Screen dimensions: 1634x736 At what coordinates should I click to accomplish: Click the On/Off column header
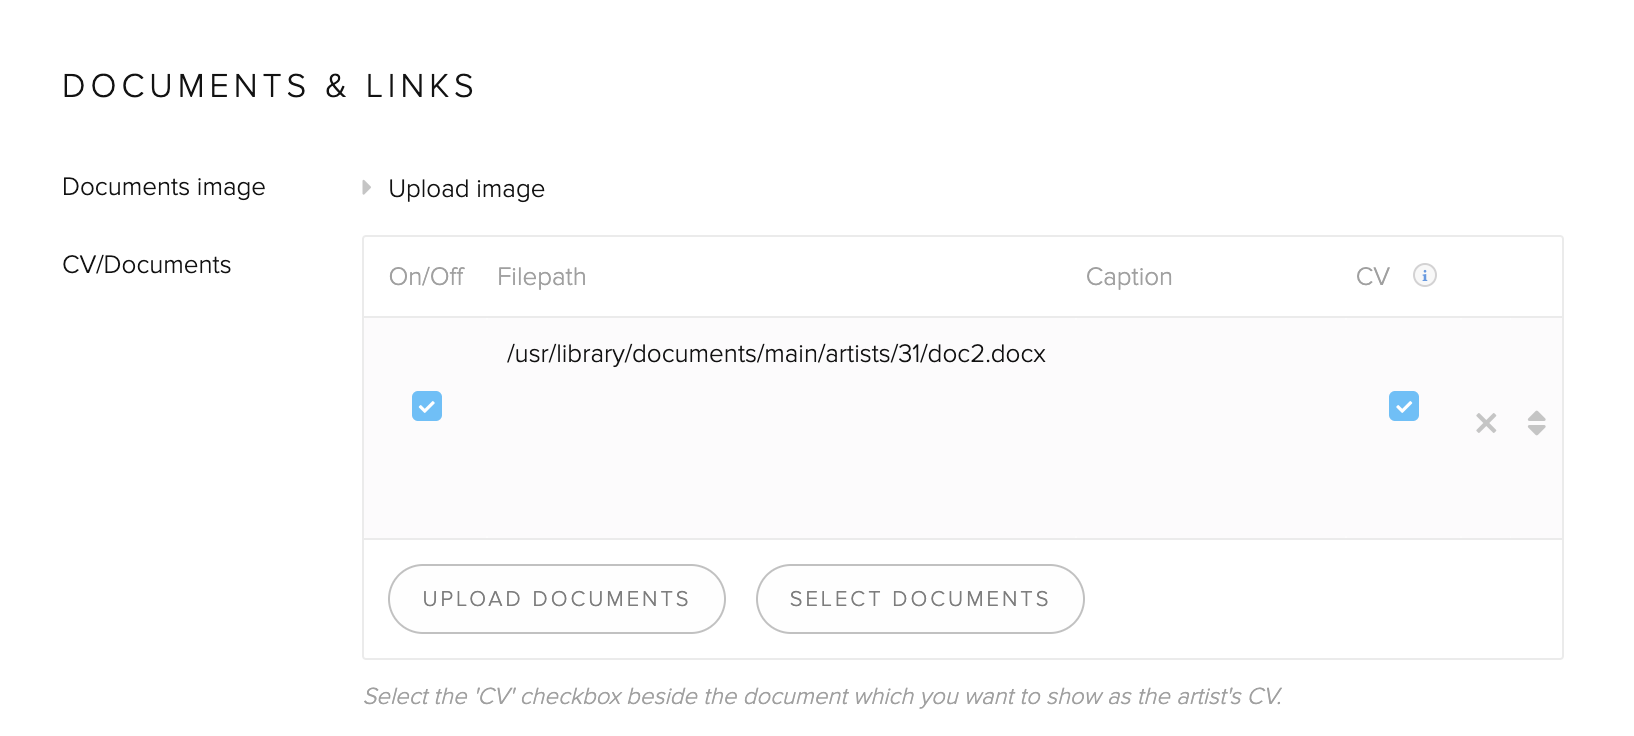pyautogui.click(x=426, y=277)
